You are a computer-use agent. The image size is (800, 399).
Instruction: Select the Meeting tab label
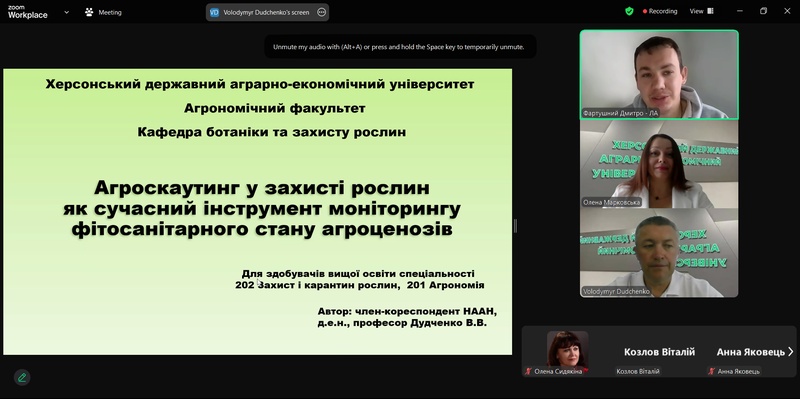coord(110,12)
